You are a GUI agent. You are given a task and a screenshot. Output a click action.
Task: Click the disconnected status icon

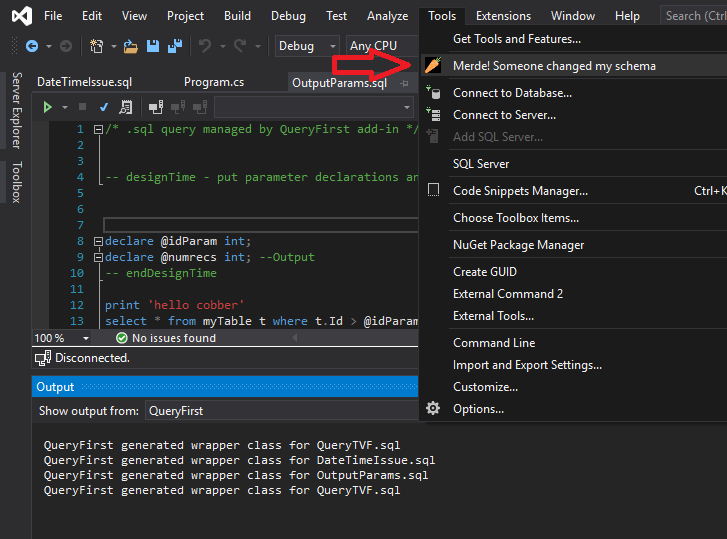click(43, 358)
